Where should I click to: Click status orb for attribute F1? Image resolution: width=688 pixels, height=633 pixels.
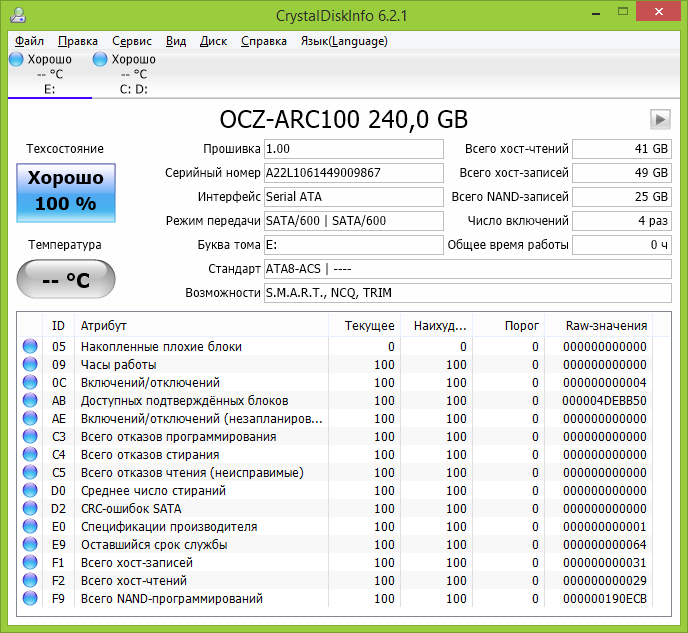(30, 562)
